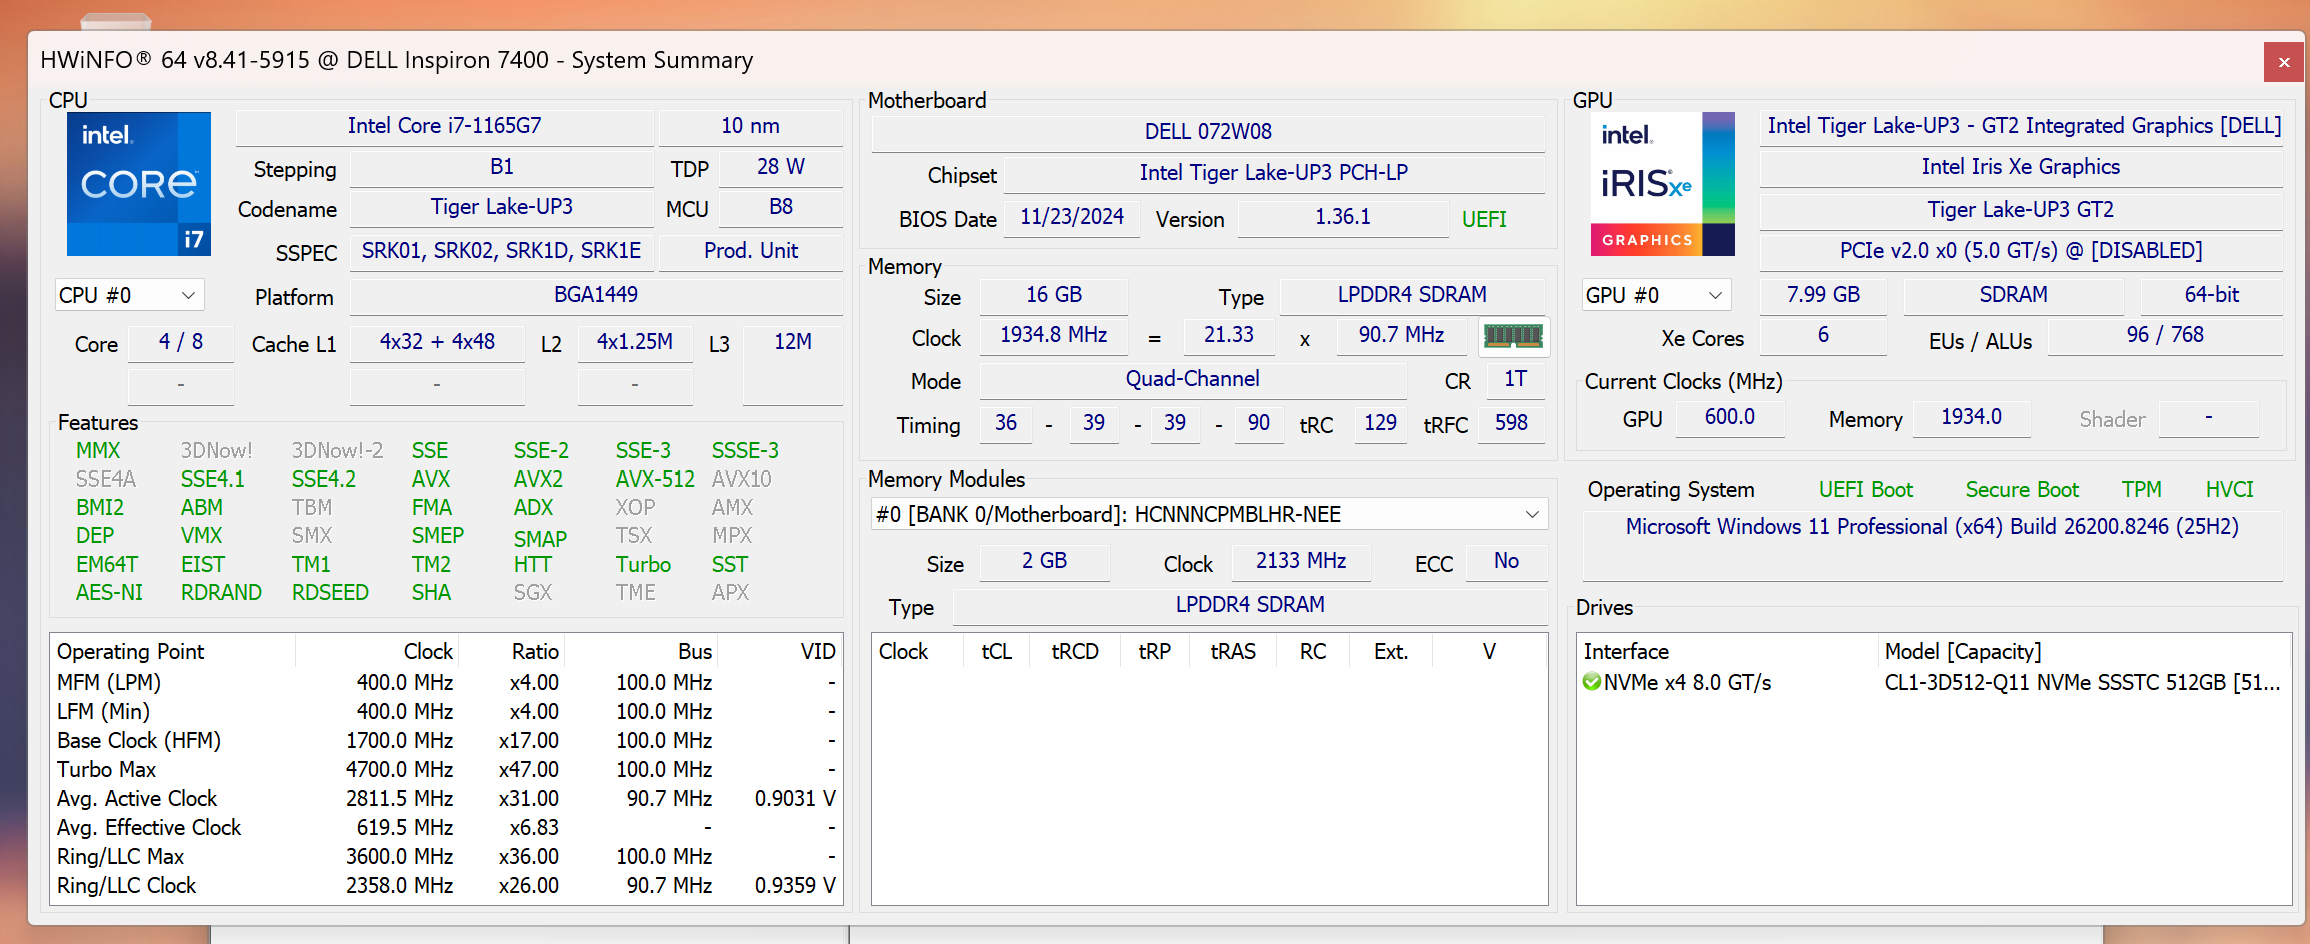Click the B8 MCU value
The width and height of the screenshot is (2310, 944).
click(x=781, y=207)
